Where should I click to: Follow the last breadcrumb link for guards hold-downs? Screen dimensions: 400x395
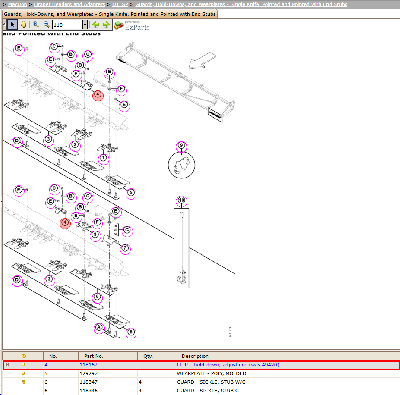tap(242, 4)
